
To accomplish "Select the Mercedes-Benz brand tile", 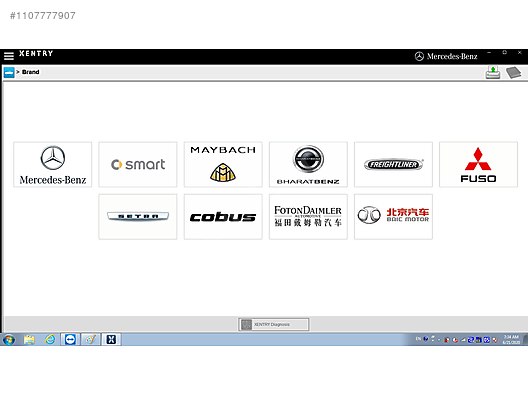I will [53, 164].
